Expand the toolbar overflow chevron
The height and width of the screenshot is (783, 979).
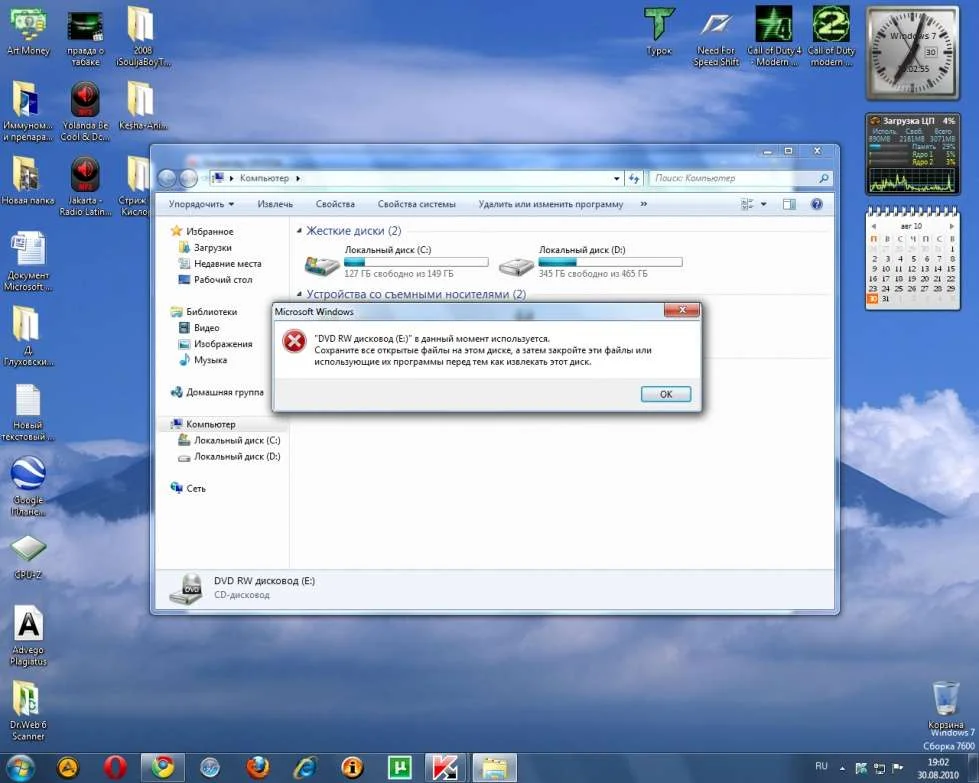coord(643,204)
